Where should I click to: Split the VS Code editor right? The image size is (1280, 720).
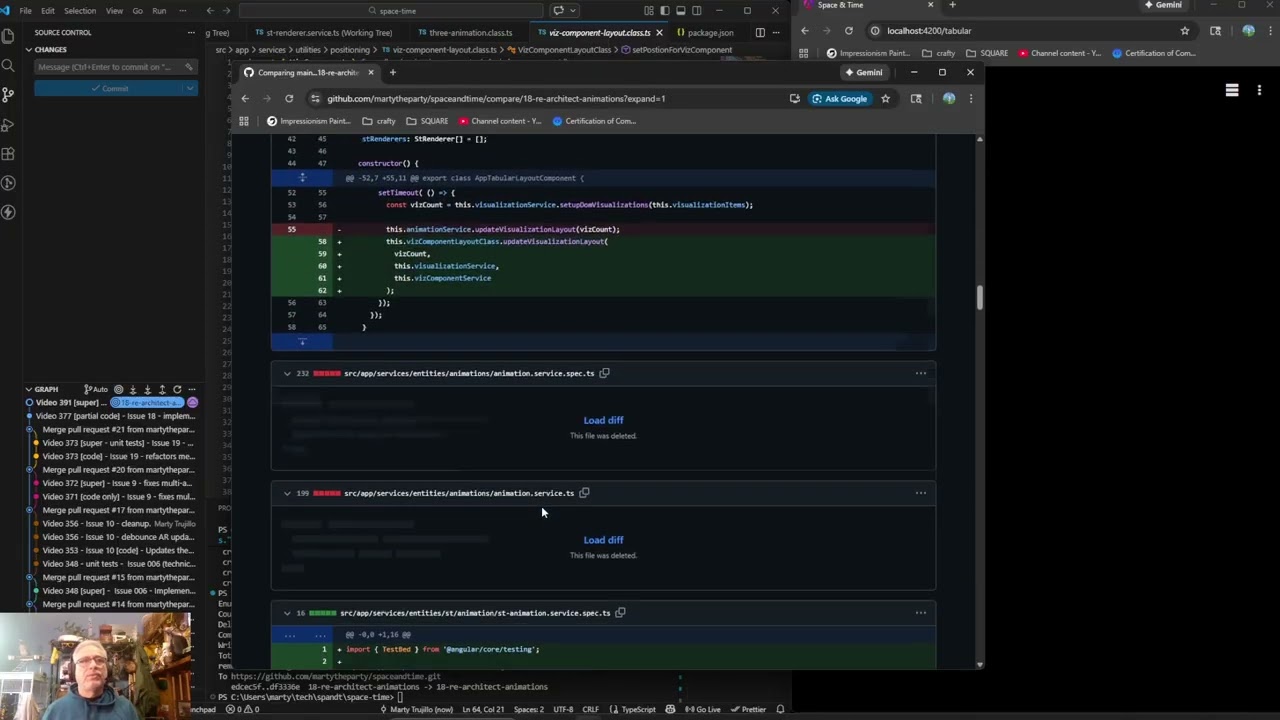(760, 33)
